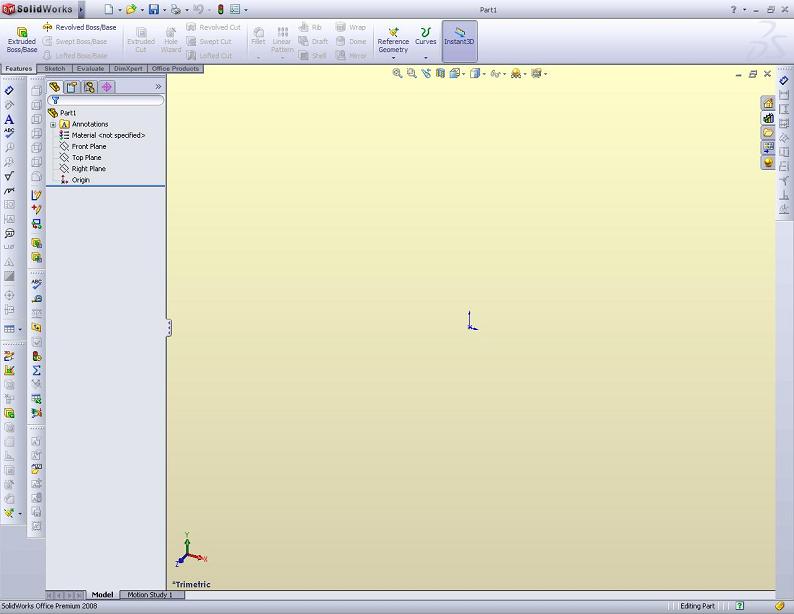Image resolution: width=794 pixels, height=614 pixels.
Task: Open the ConfigurationManager tab
Action: [x=89, y=87]
